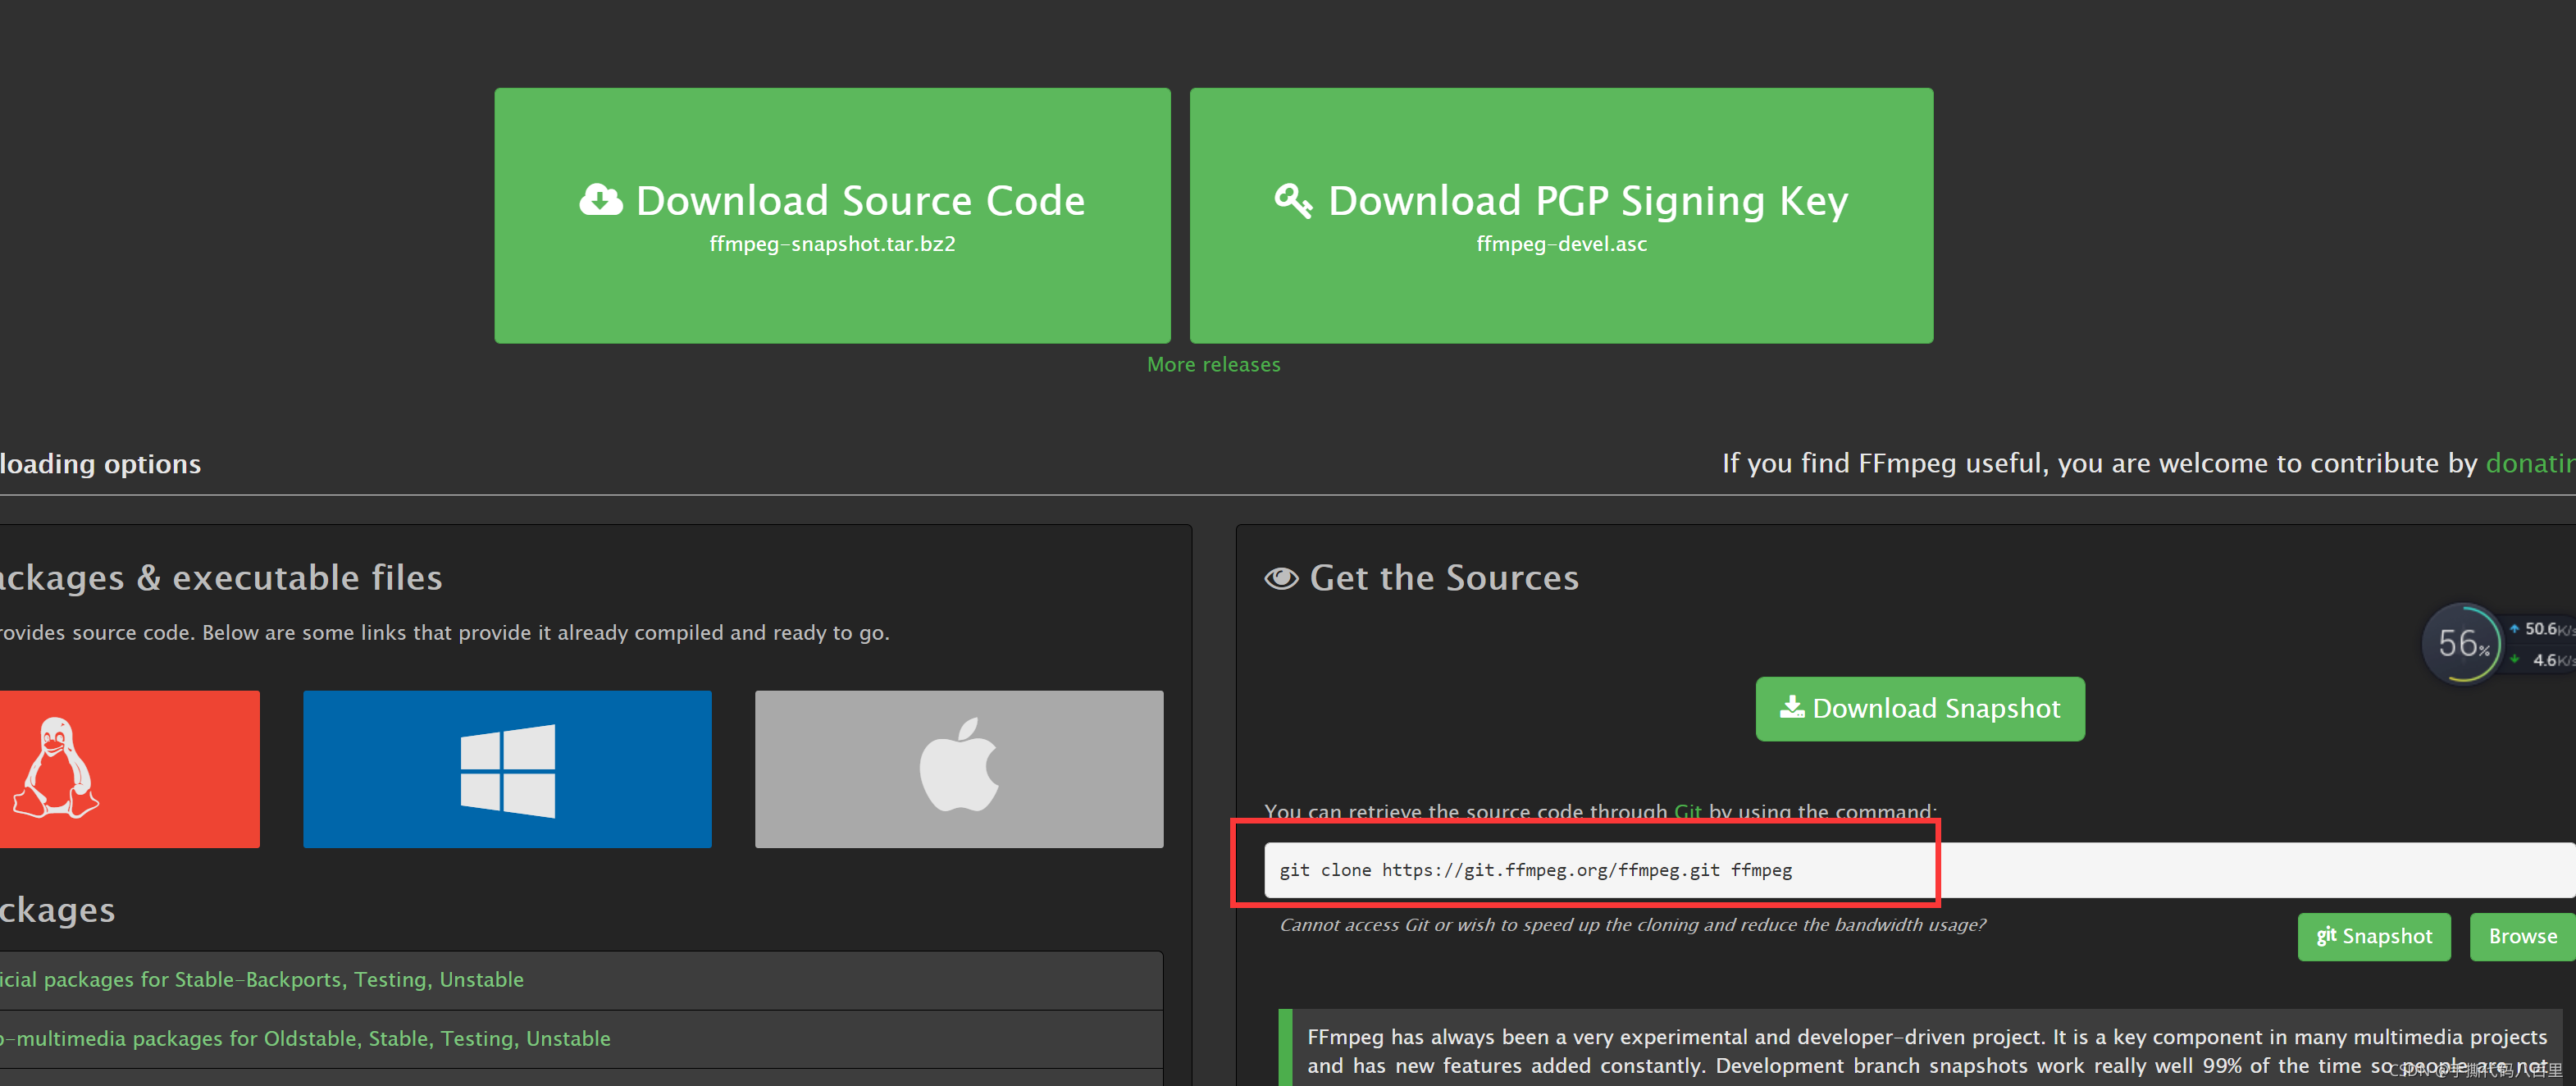Click the key icon for PGP signing
This screenshot has width=2576, height=1086.
[1293, 200]
